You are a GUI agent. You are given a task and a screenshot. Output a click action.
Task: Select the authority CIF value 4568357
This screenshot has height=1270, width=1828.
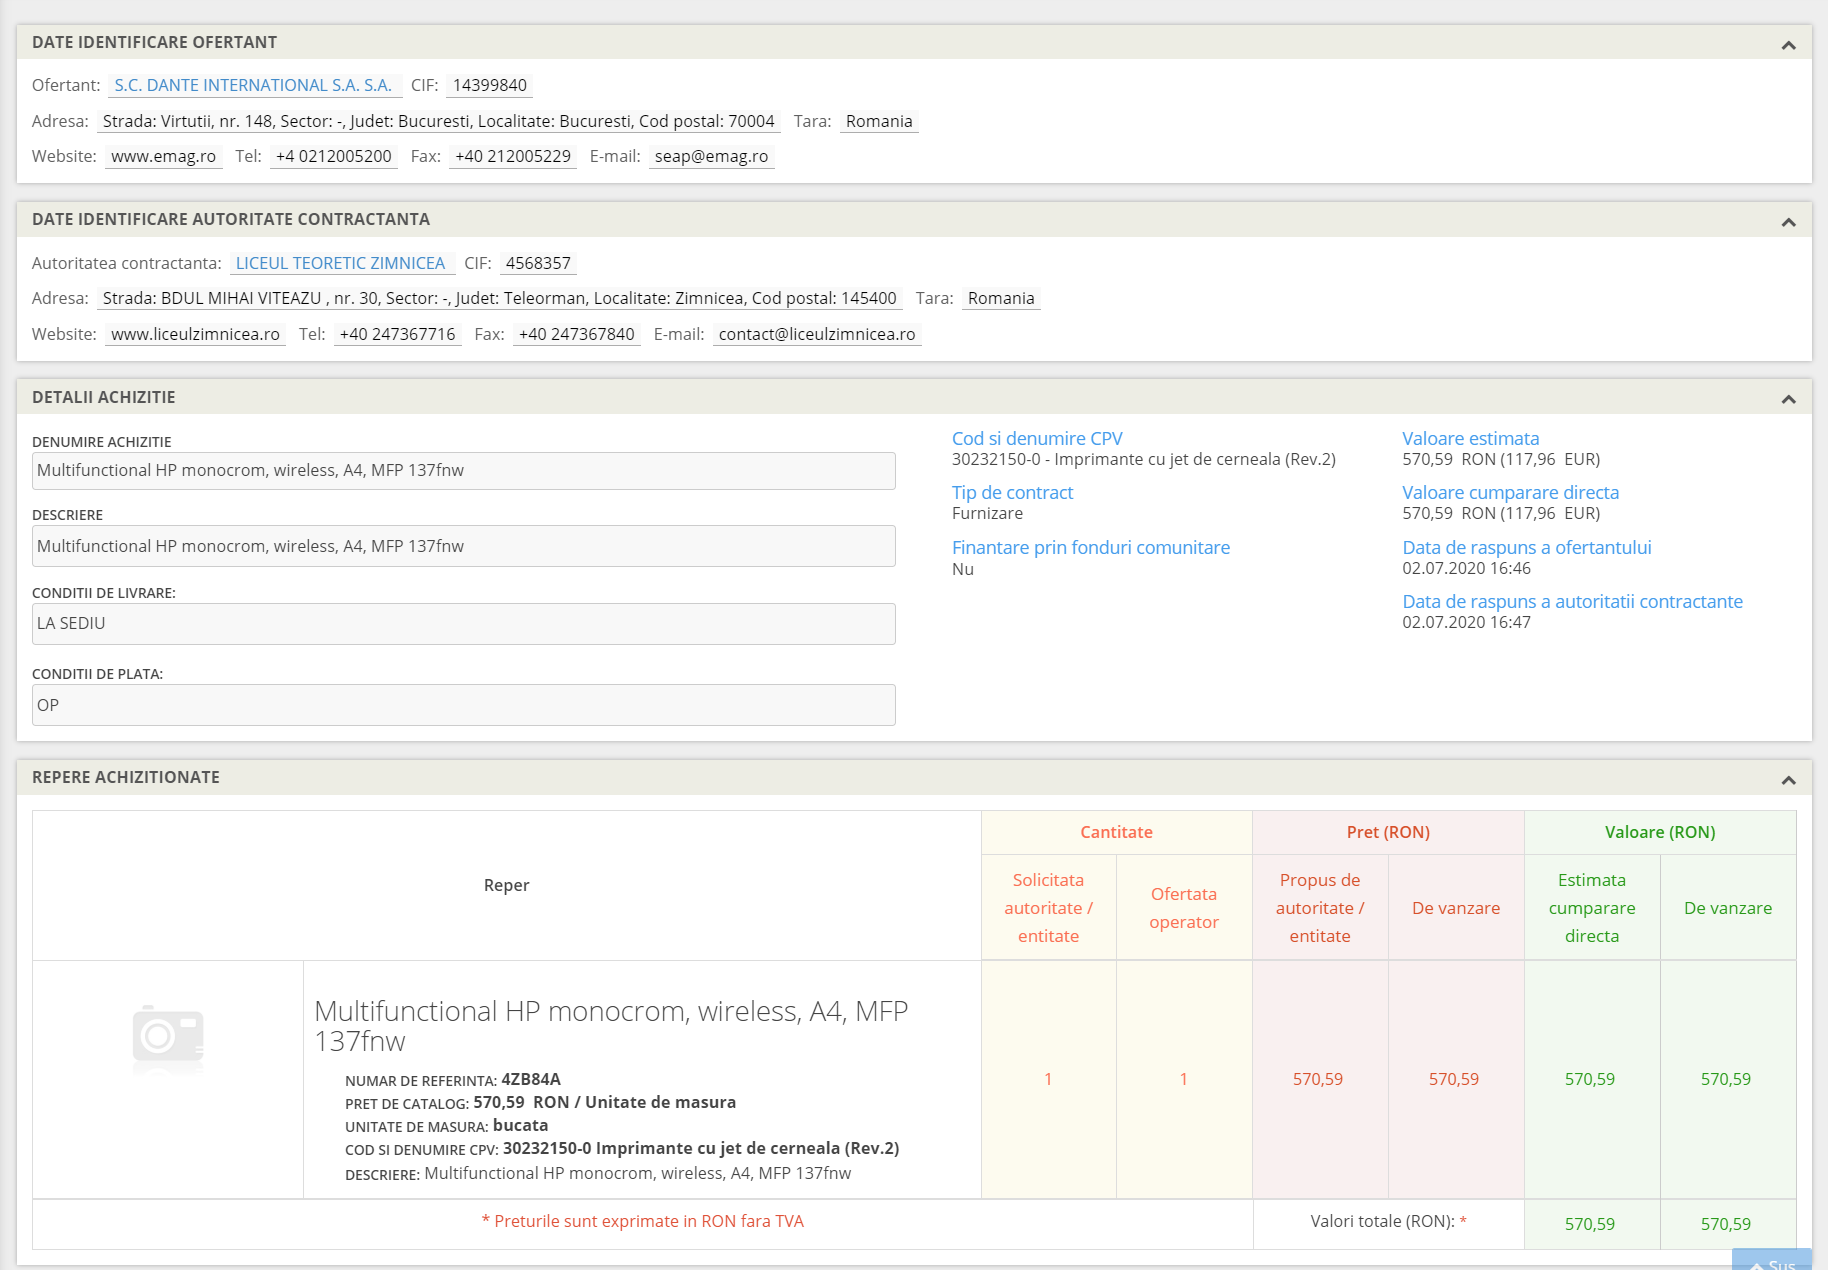coord(538,263)
